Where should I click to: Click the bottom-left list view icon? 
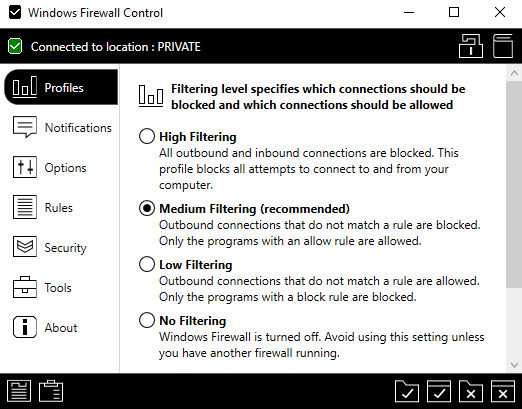tap(19, 391)
